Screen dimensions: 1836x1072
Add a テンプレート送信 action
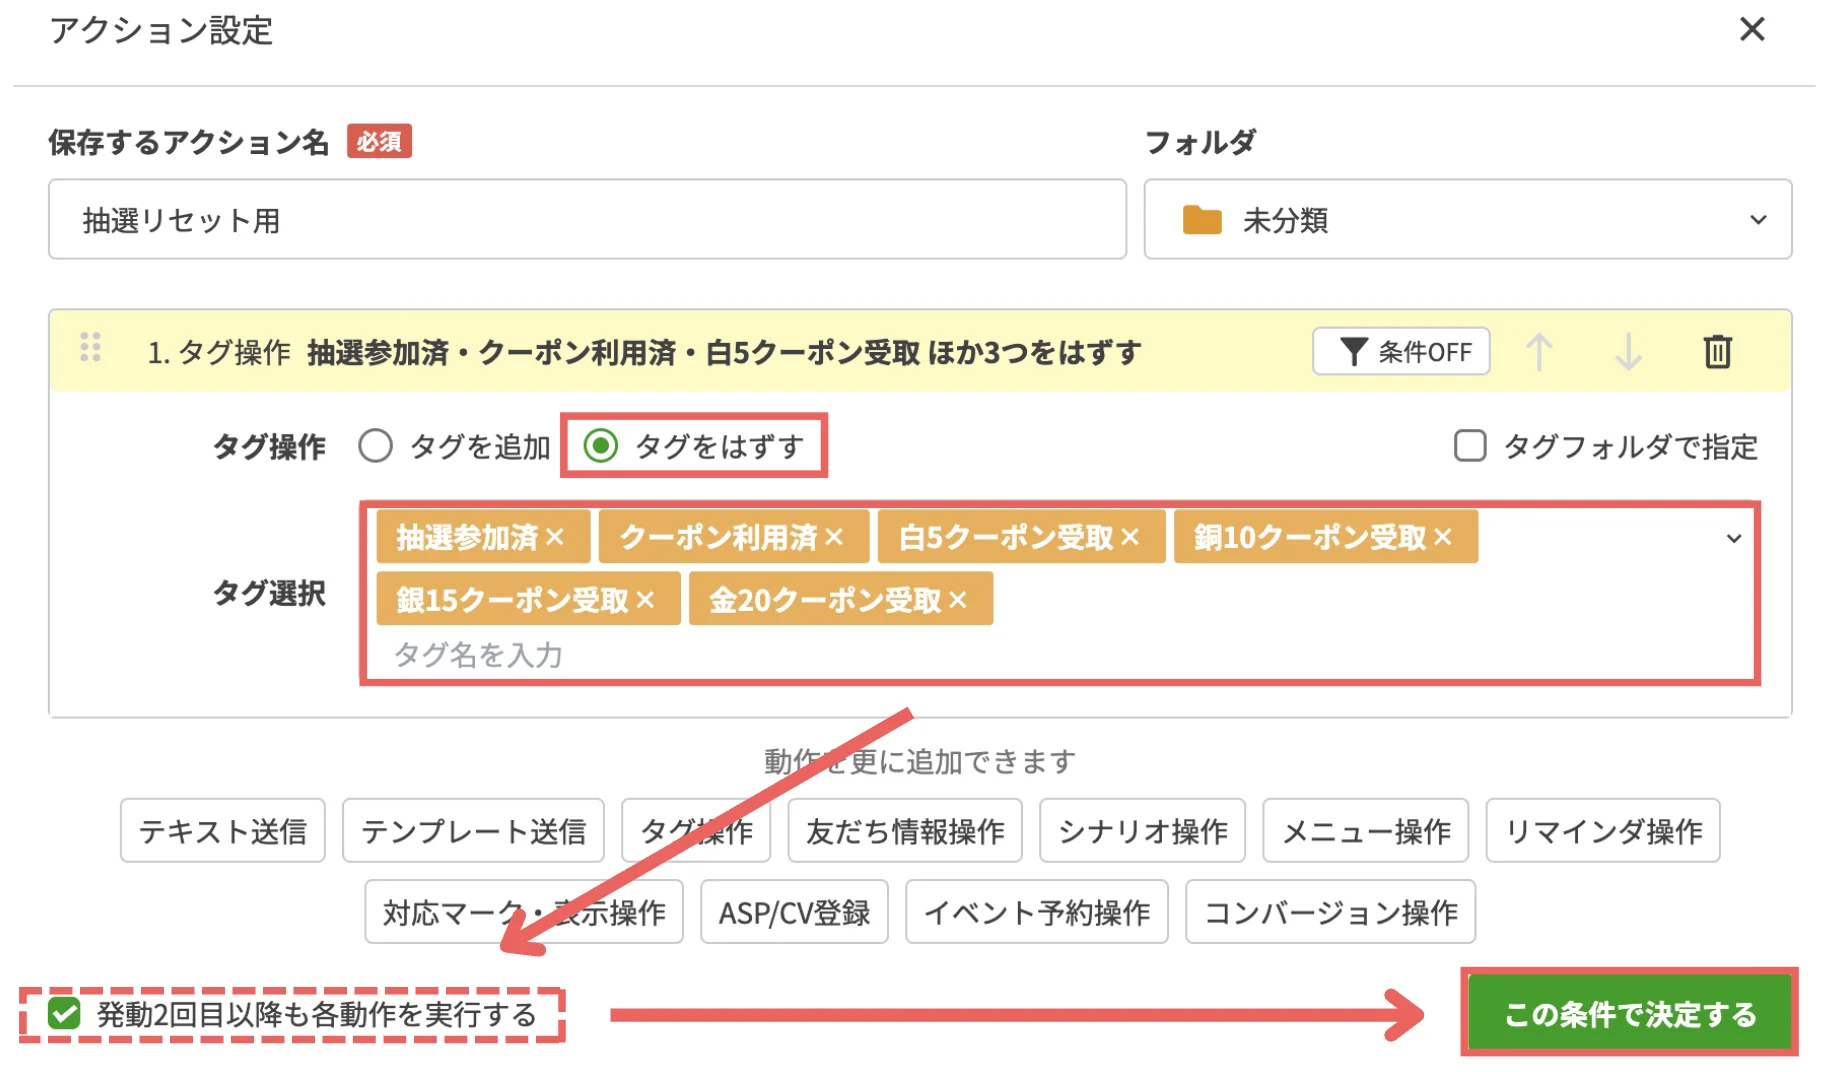pos(473,830)
